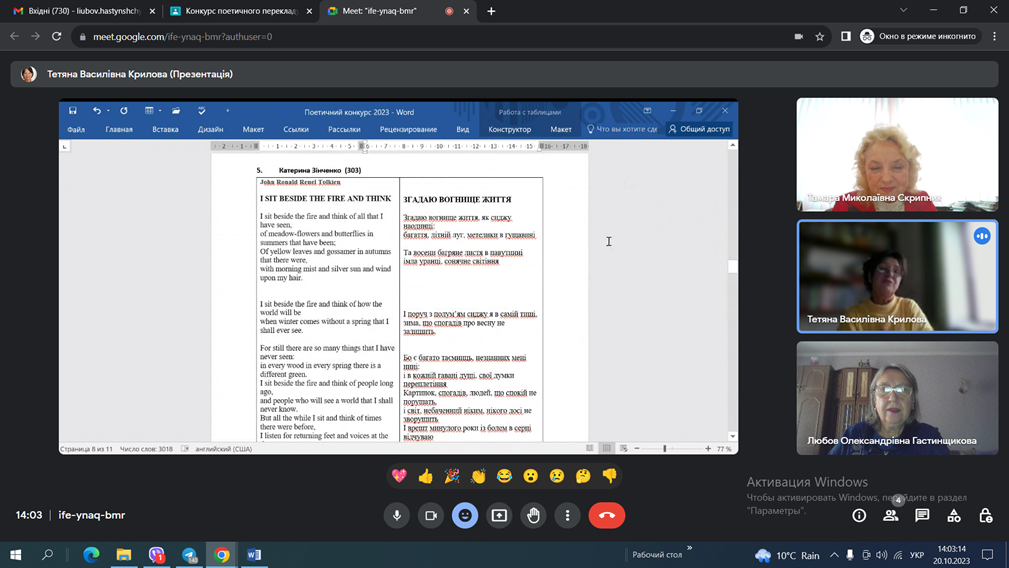The height and width of the screenshot is (568, 1009).
Task: Send the heart emoji reaction
Action: (400, 476)
